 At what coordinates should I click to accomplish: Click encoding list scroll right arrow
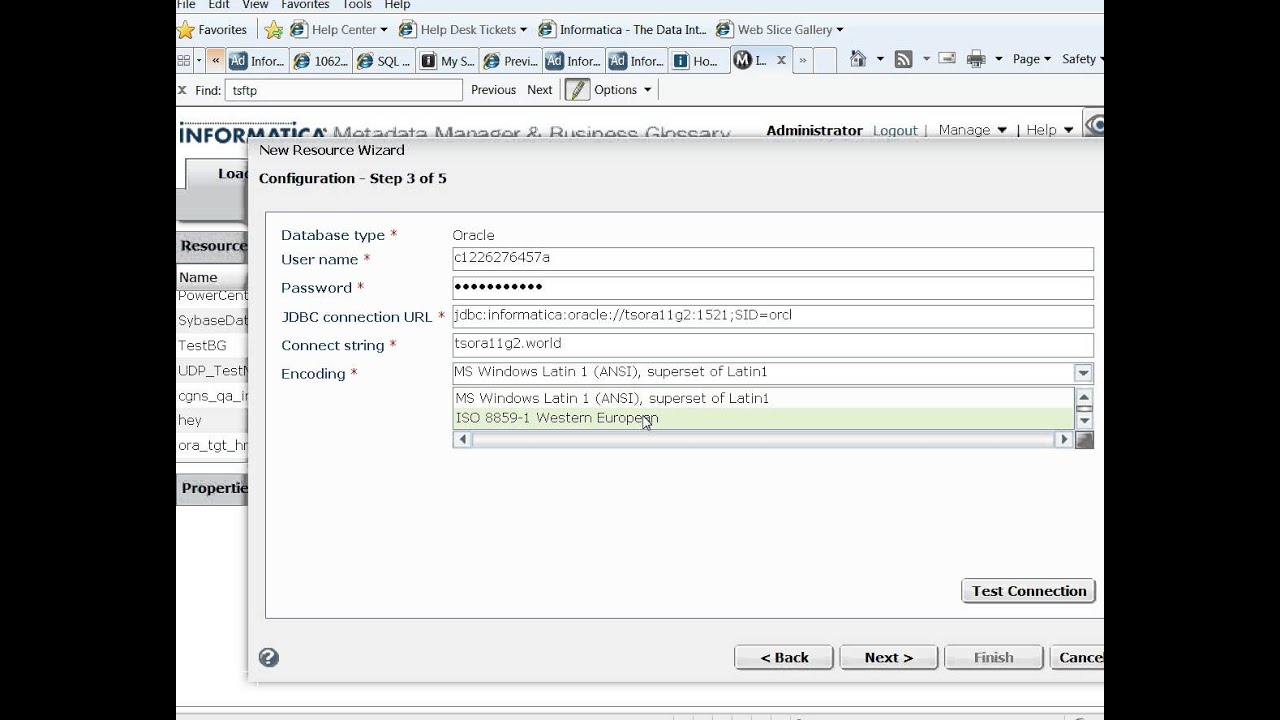[x=1064, y=439]
